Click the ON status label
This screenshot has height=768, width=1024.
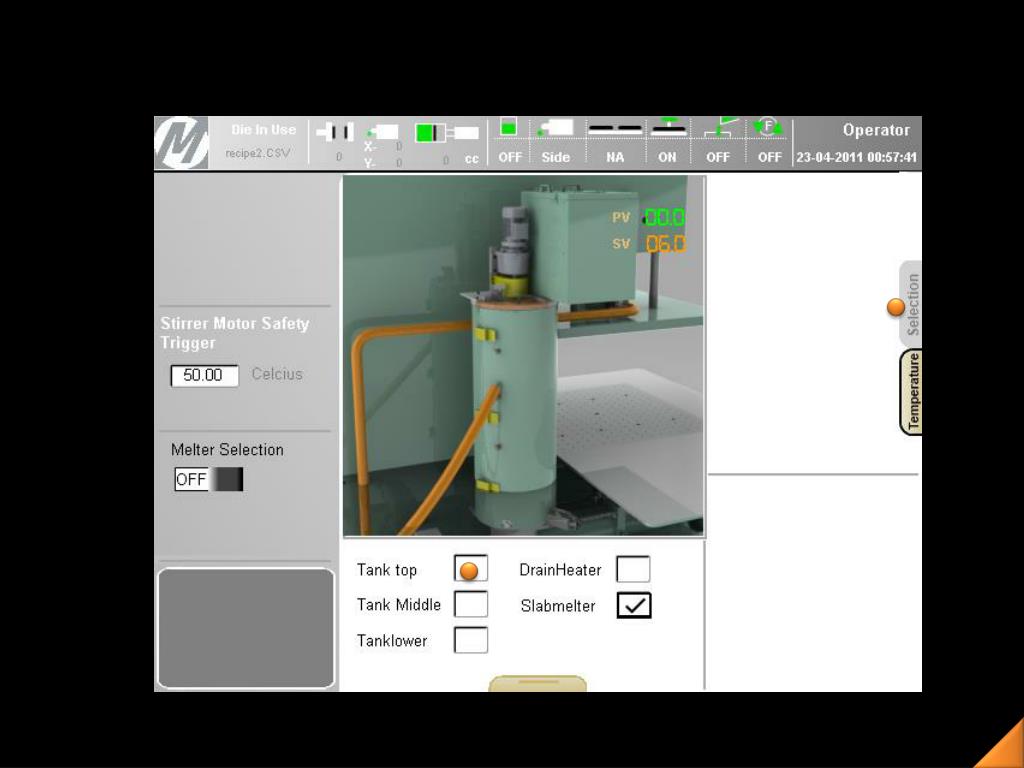667,157
